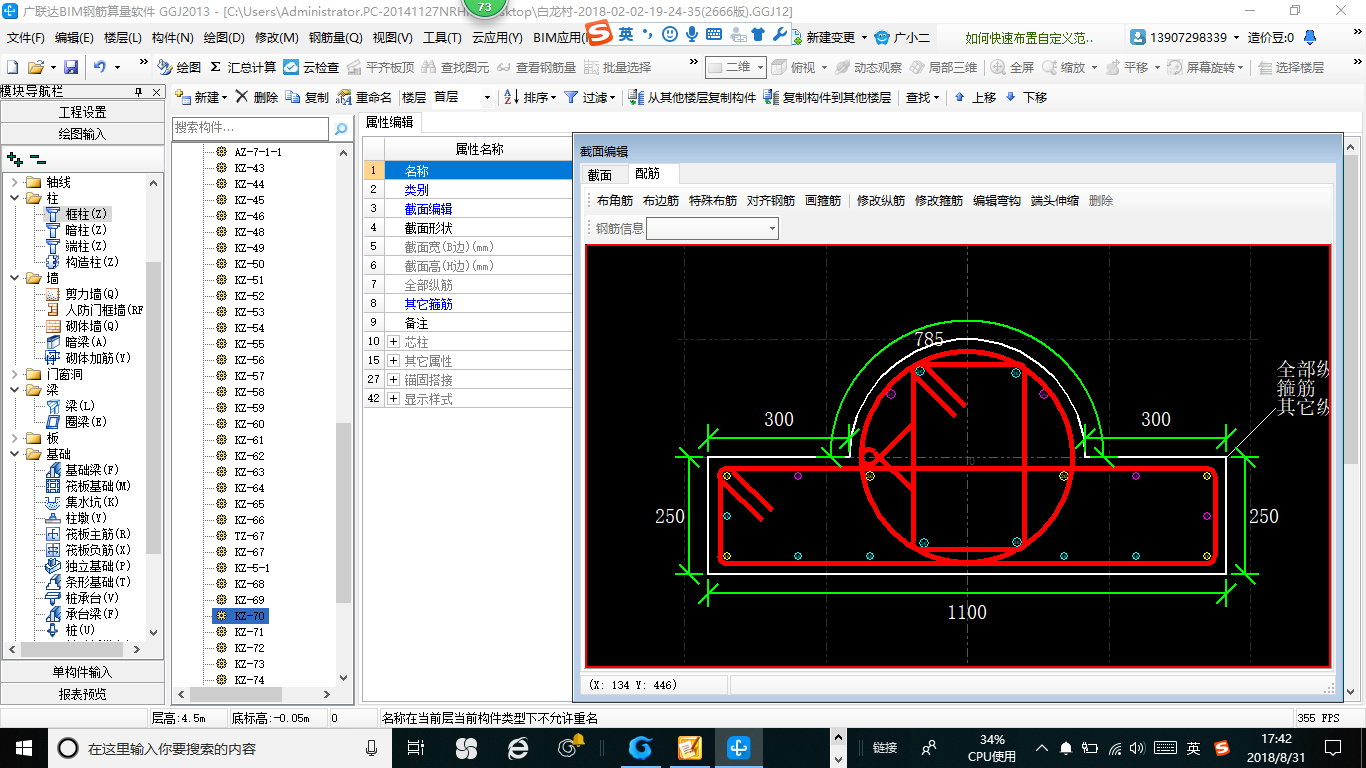Open the 钢筋量(Q) menu

pos(335,38)
